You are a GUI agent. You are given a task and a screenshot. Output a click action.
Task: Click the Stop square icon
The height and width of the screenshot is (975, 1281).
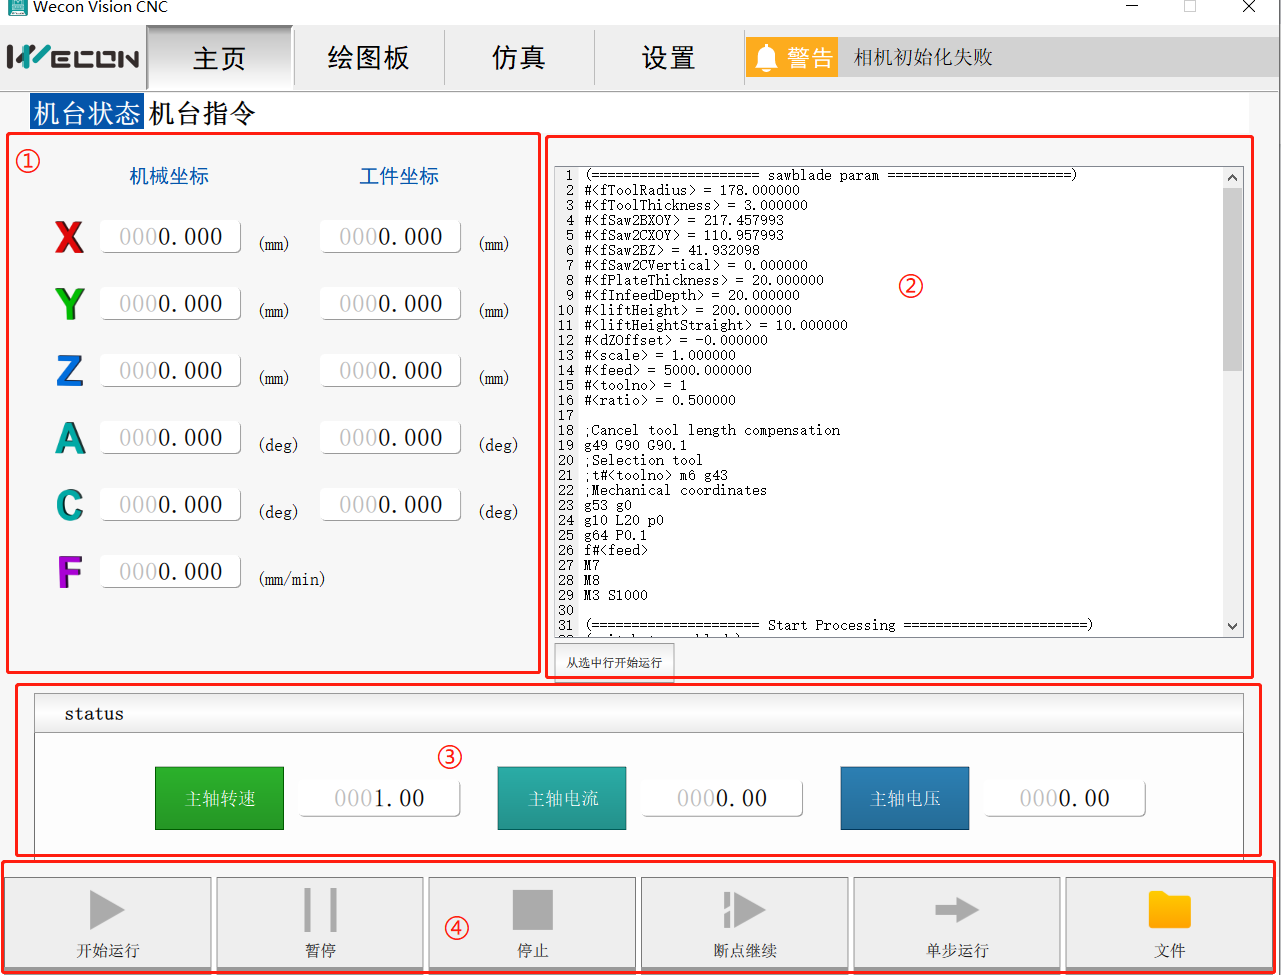click(x=532, y=909)
